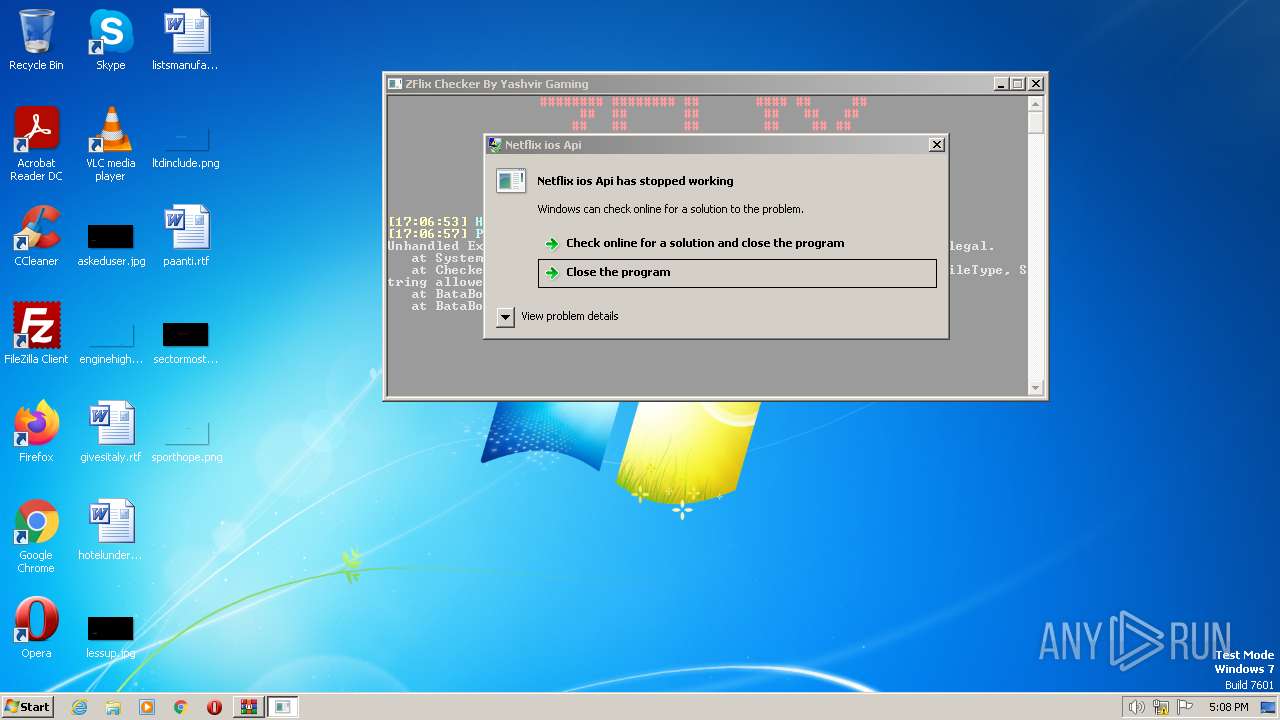Select askeduser.jpg file on desktop
This screenshot has width=1280, height=720.
(110, 245)
